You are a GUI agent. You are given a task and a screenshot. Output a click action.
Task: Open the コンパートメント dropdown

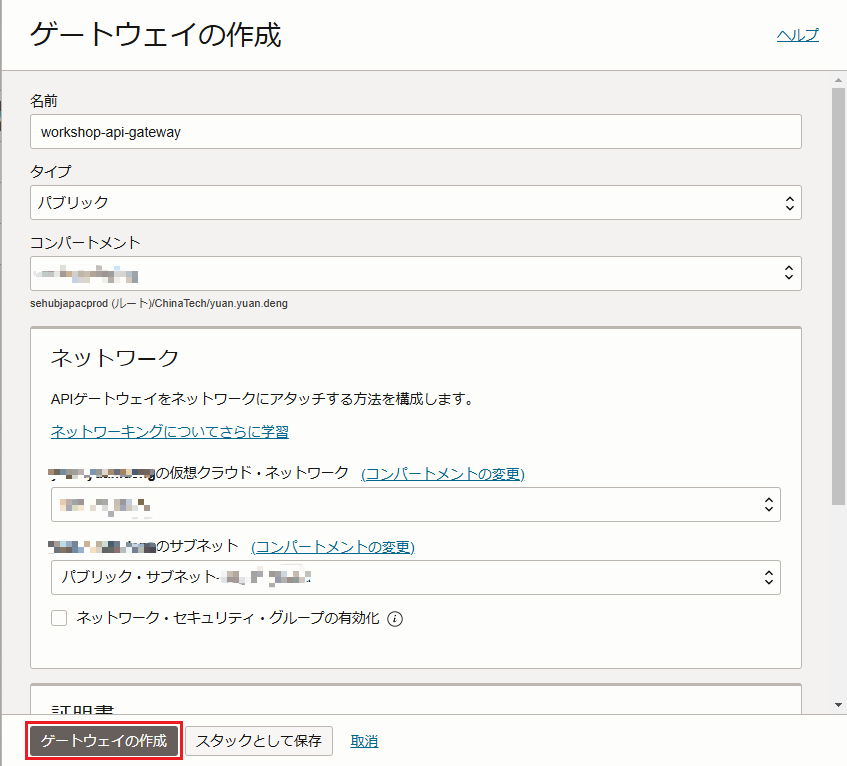click(416, 272)
